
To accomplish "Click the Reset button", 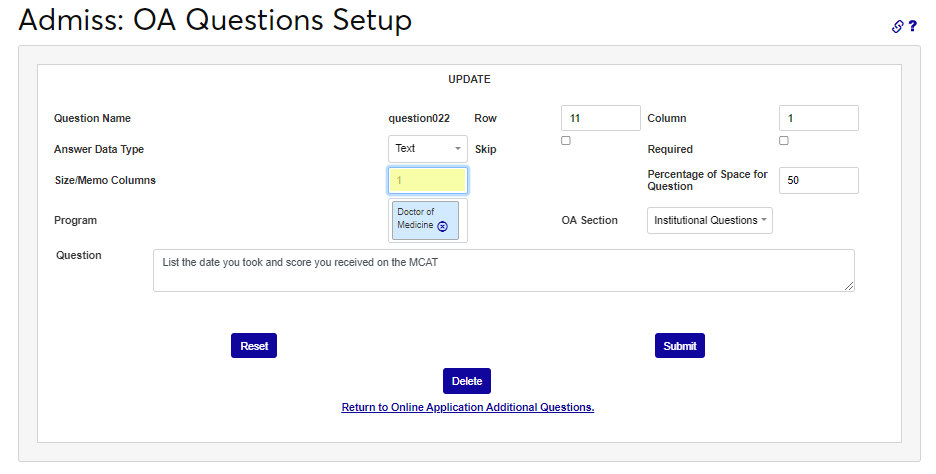I will [254, 346].
